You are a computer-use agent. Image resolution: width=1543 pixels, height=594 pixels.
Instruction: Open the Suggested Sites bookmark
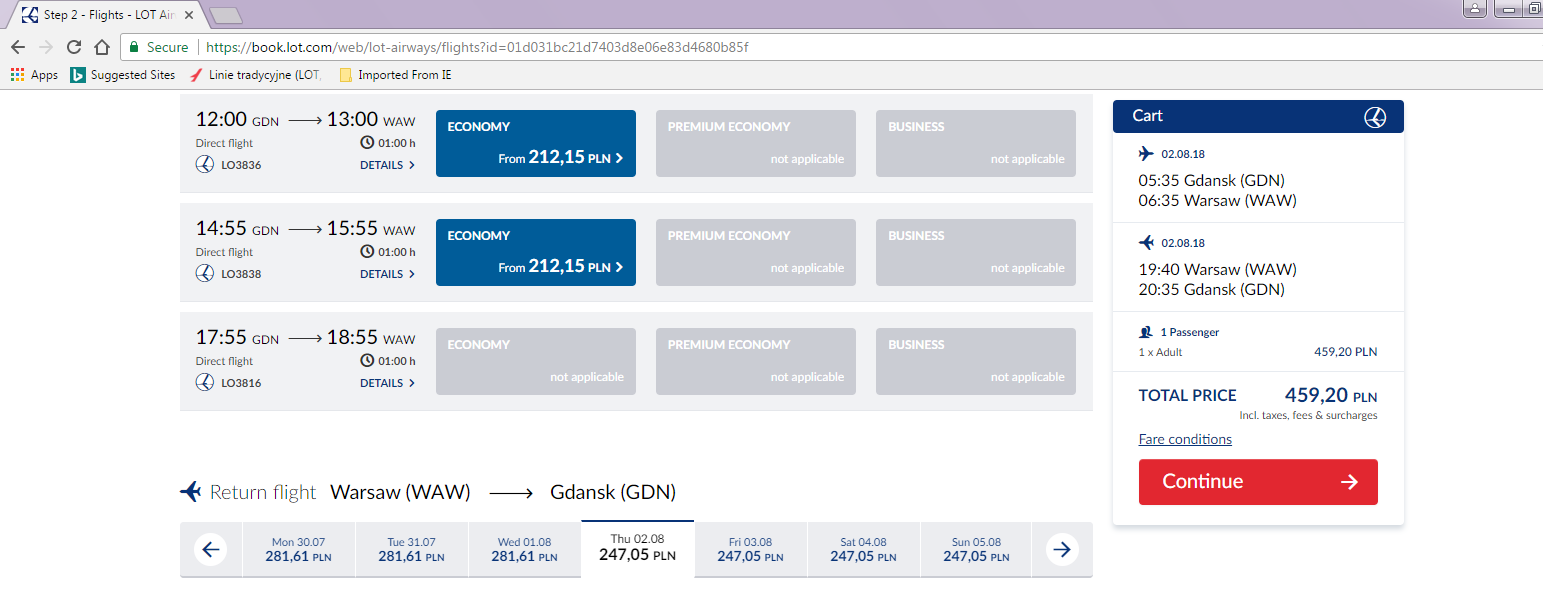(x=123, y=75)
